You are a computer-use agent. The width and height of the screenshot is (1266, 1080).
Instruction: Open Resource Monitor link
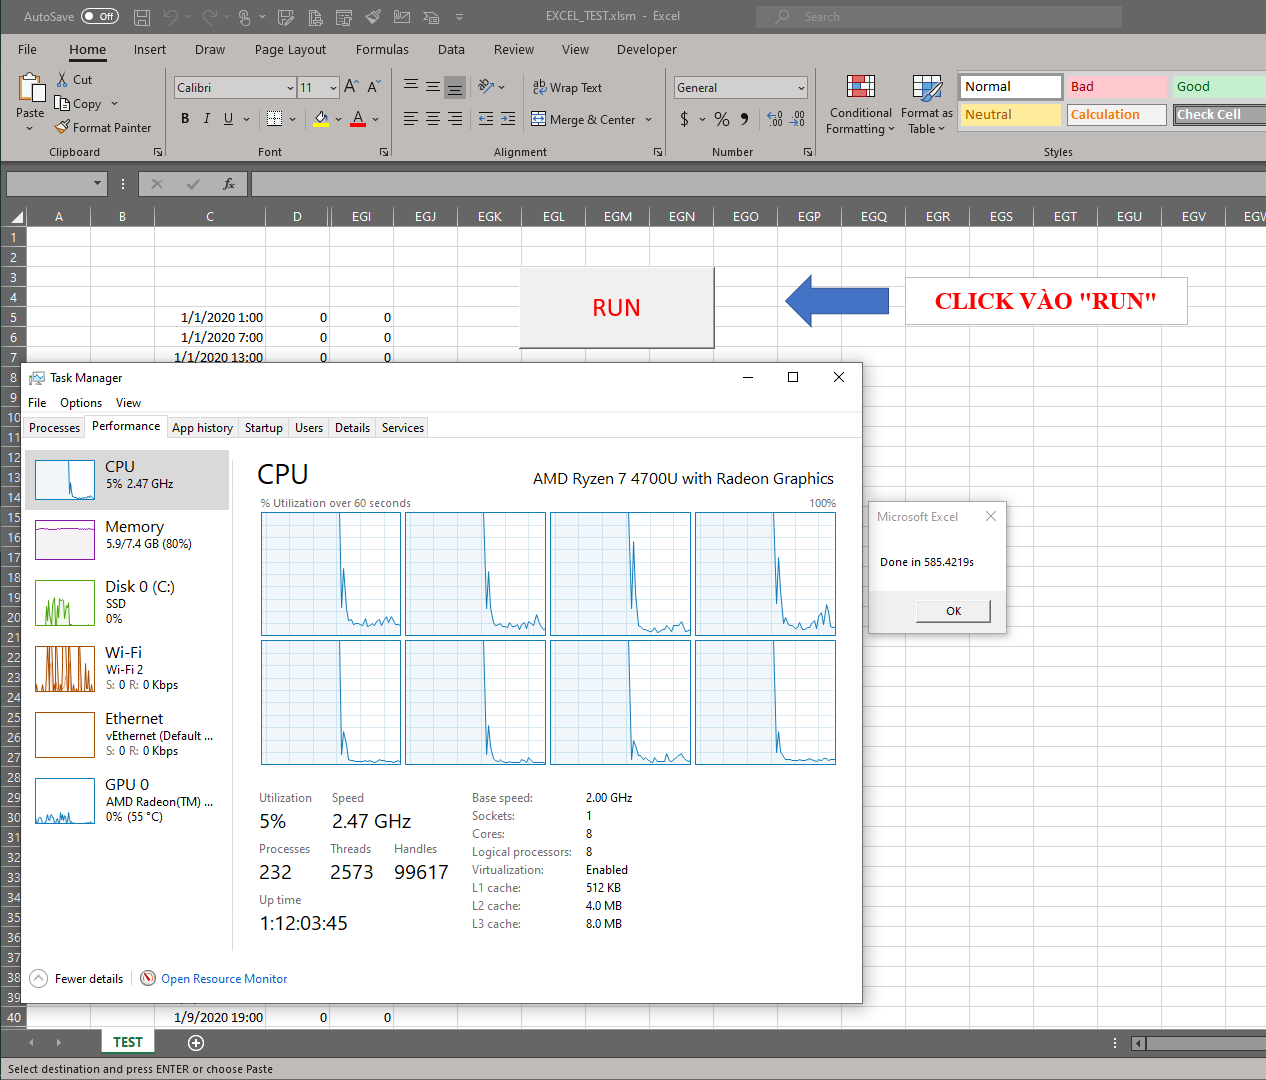[x=224, y=979]
